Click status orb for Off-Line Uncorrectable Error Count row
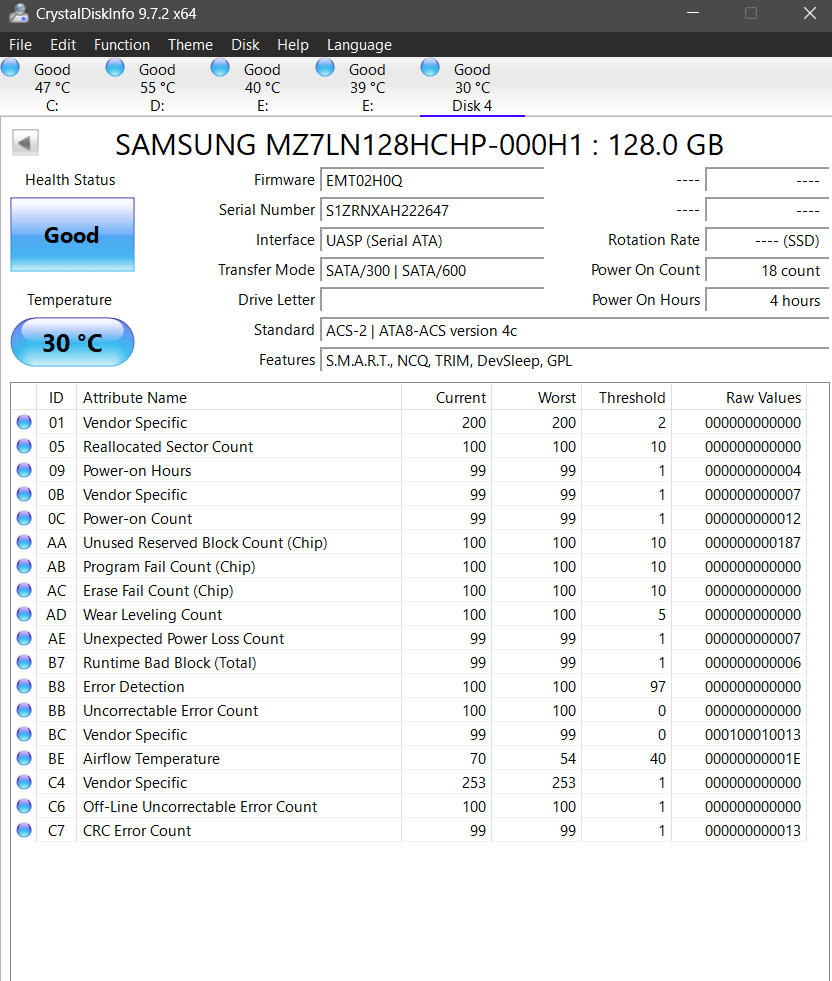Screen dimensions: 832x981 (x=24, y=806)
